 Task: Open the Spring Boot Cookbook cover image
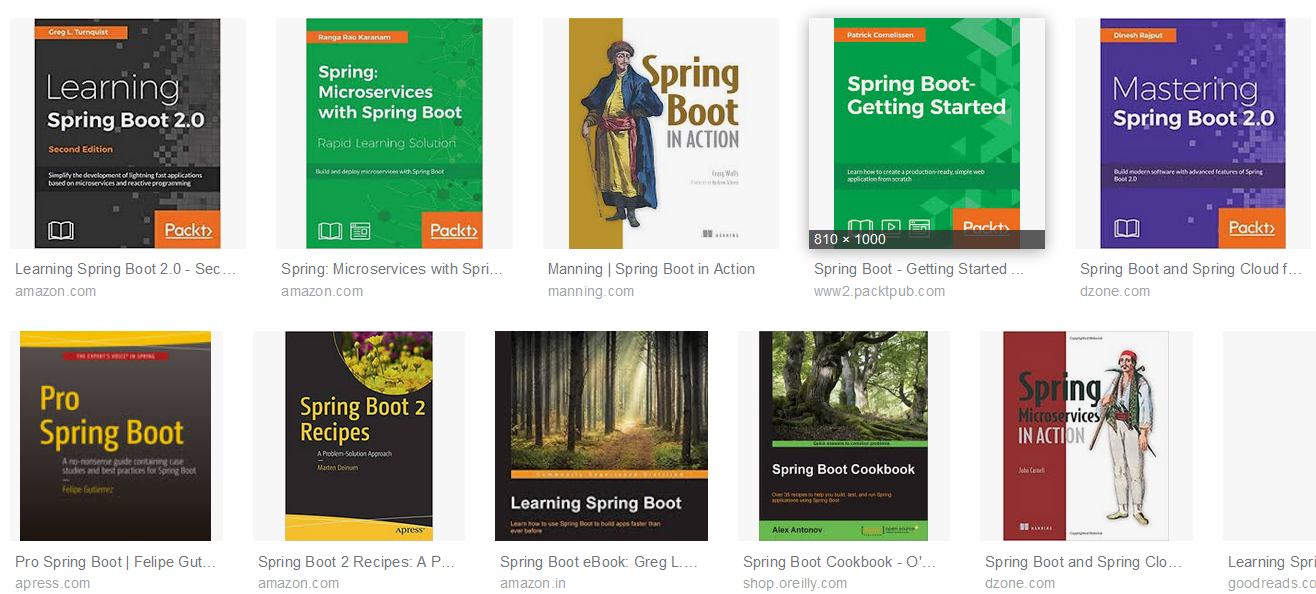tap(843, 436)
